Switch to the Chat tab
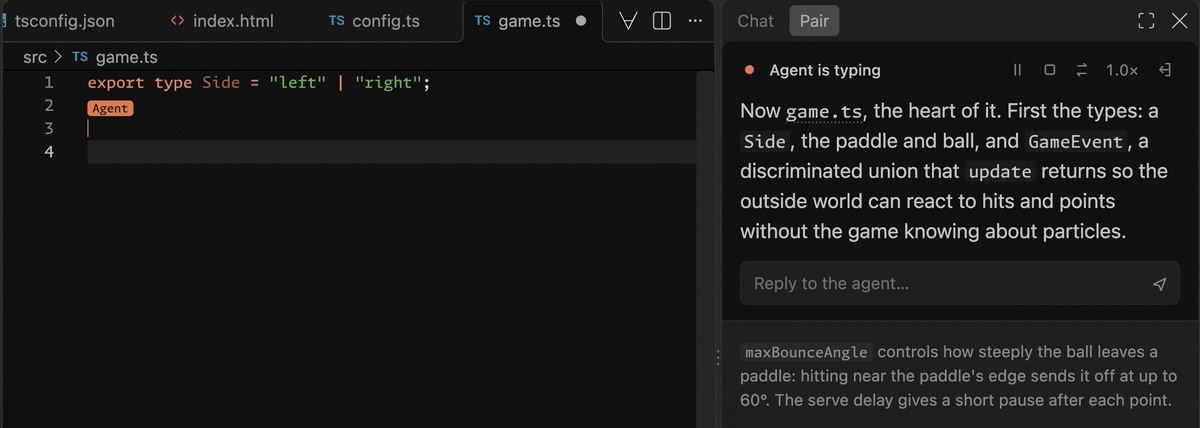This screenshot has height=428, width=1200. 755,21
